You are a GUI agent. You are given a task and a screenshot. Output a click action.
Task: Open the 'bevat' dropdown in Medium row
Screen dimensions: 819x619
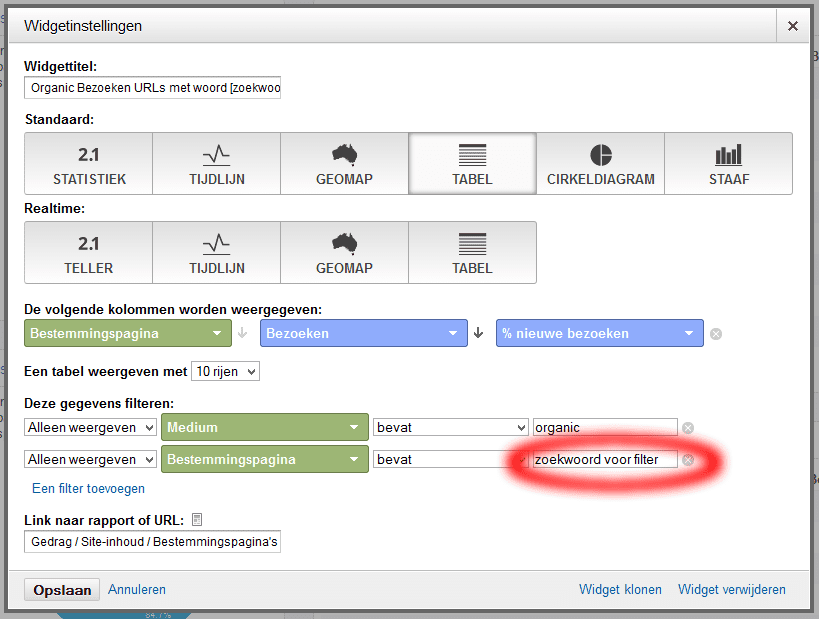pos(451,427)
